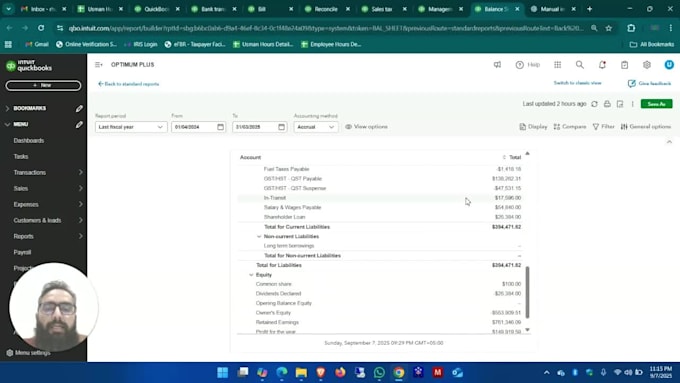This screenshot has width=680, height=383.
Task: Open Dashboards in the sidebar
Action: 29,141
